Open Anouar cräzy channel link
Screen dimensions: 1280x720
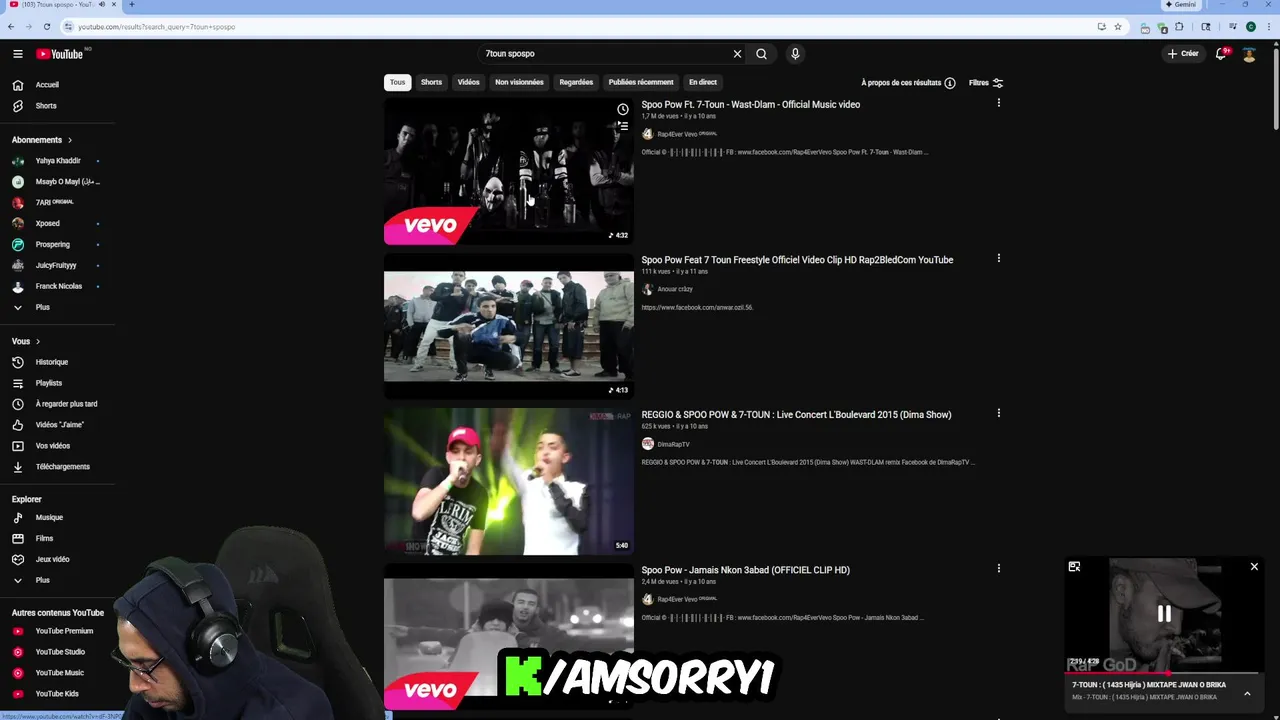675,289
